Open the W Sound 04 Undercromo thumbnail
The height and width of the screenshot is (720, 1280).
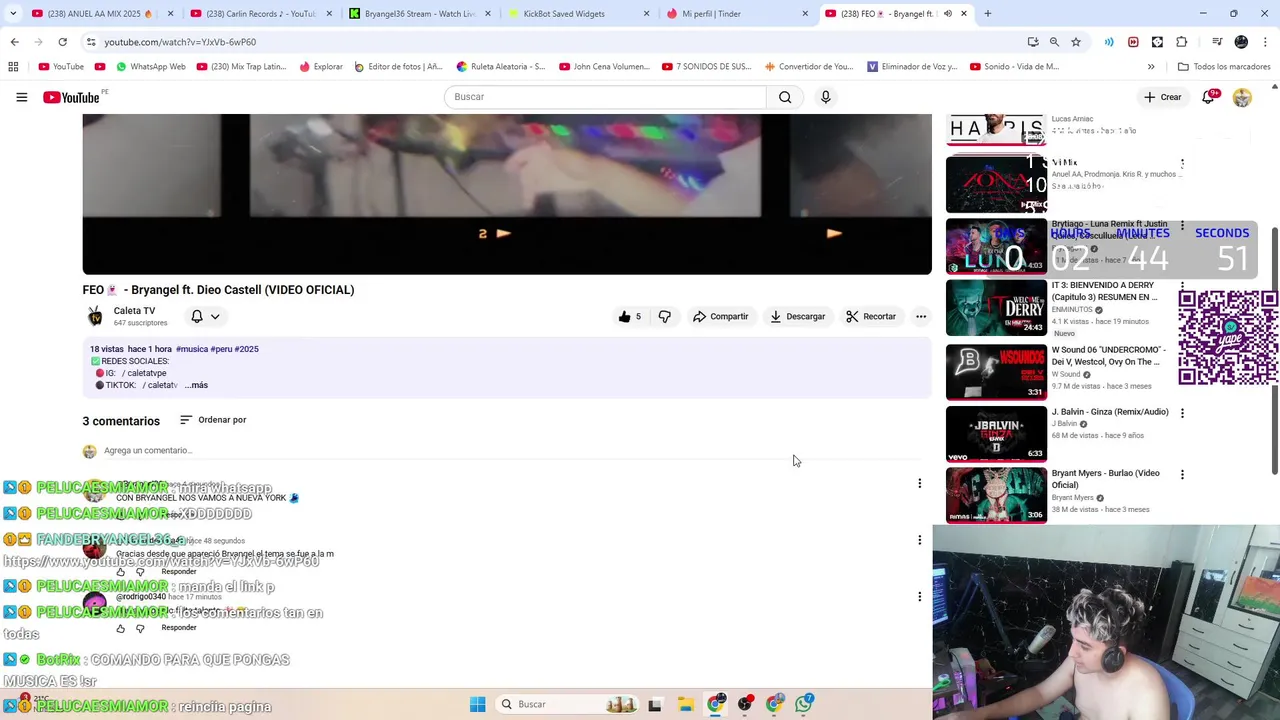996,371
